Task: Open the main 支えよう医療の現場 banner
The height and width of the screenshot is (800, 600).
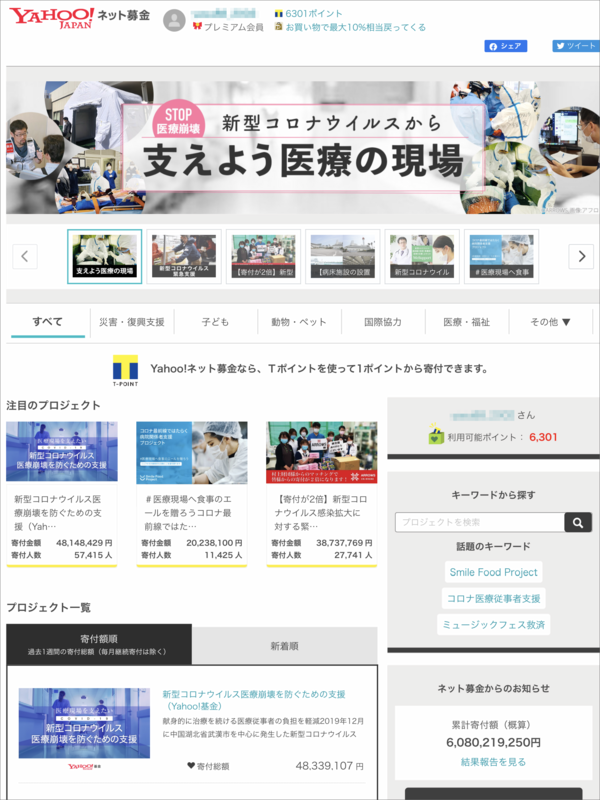Action: 303,147
